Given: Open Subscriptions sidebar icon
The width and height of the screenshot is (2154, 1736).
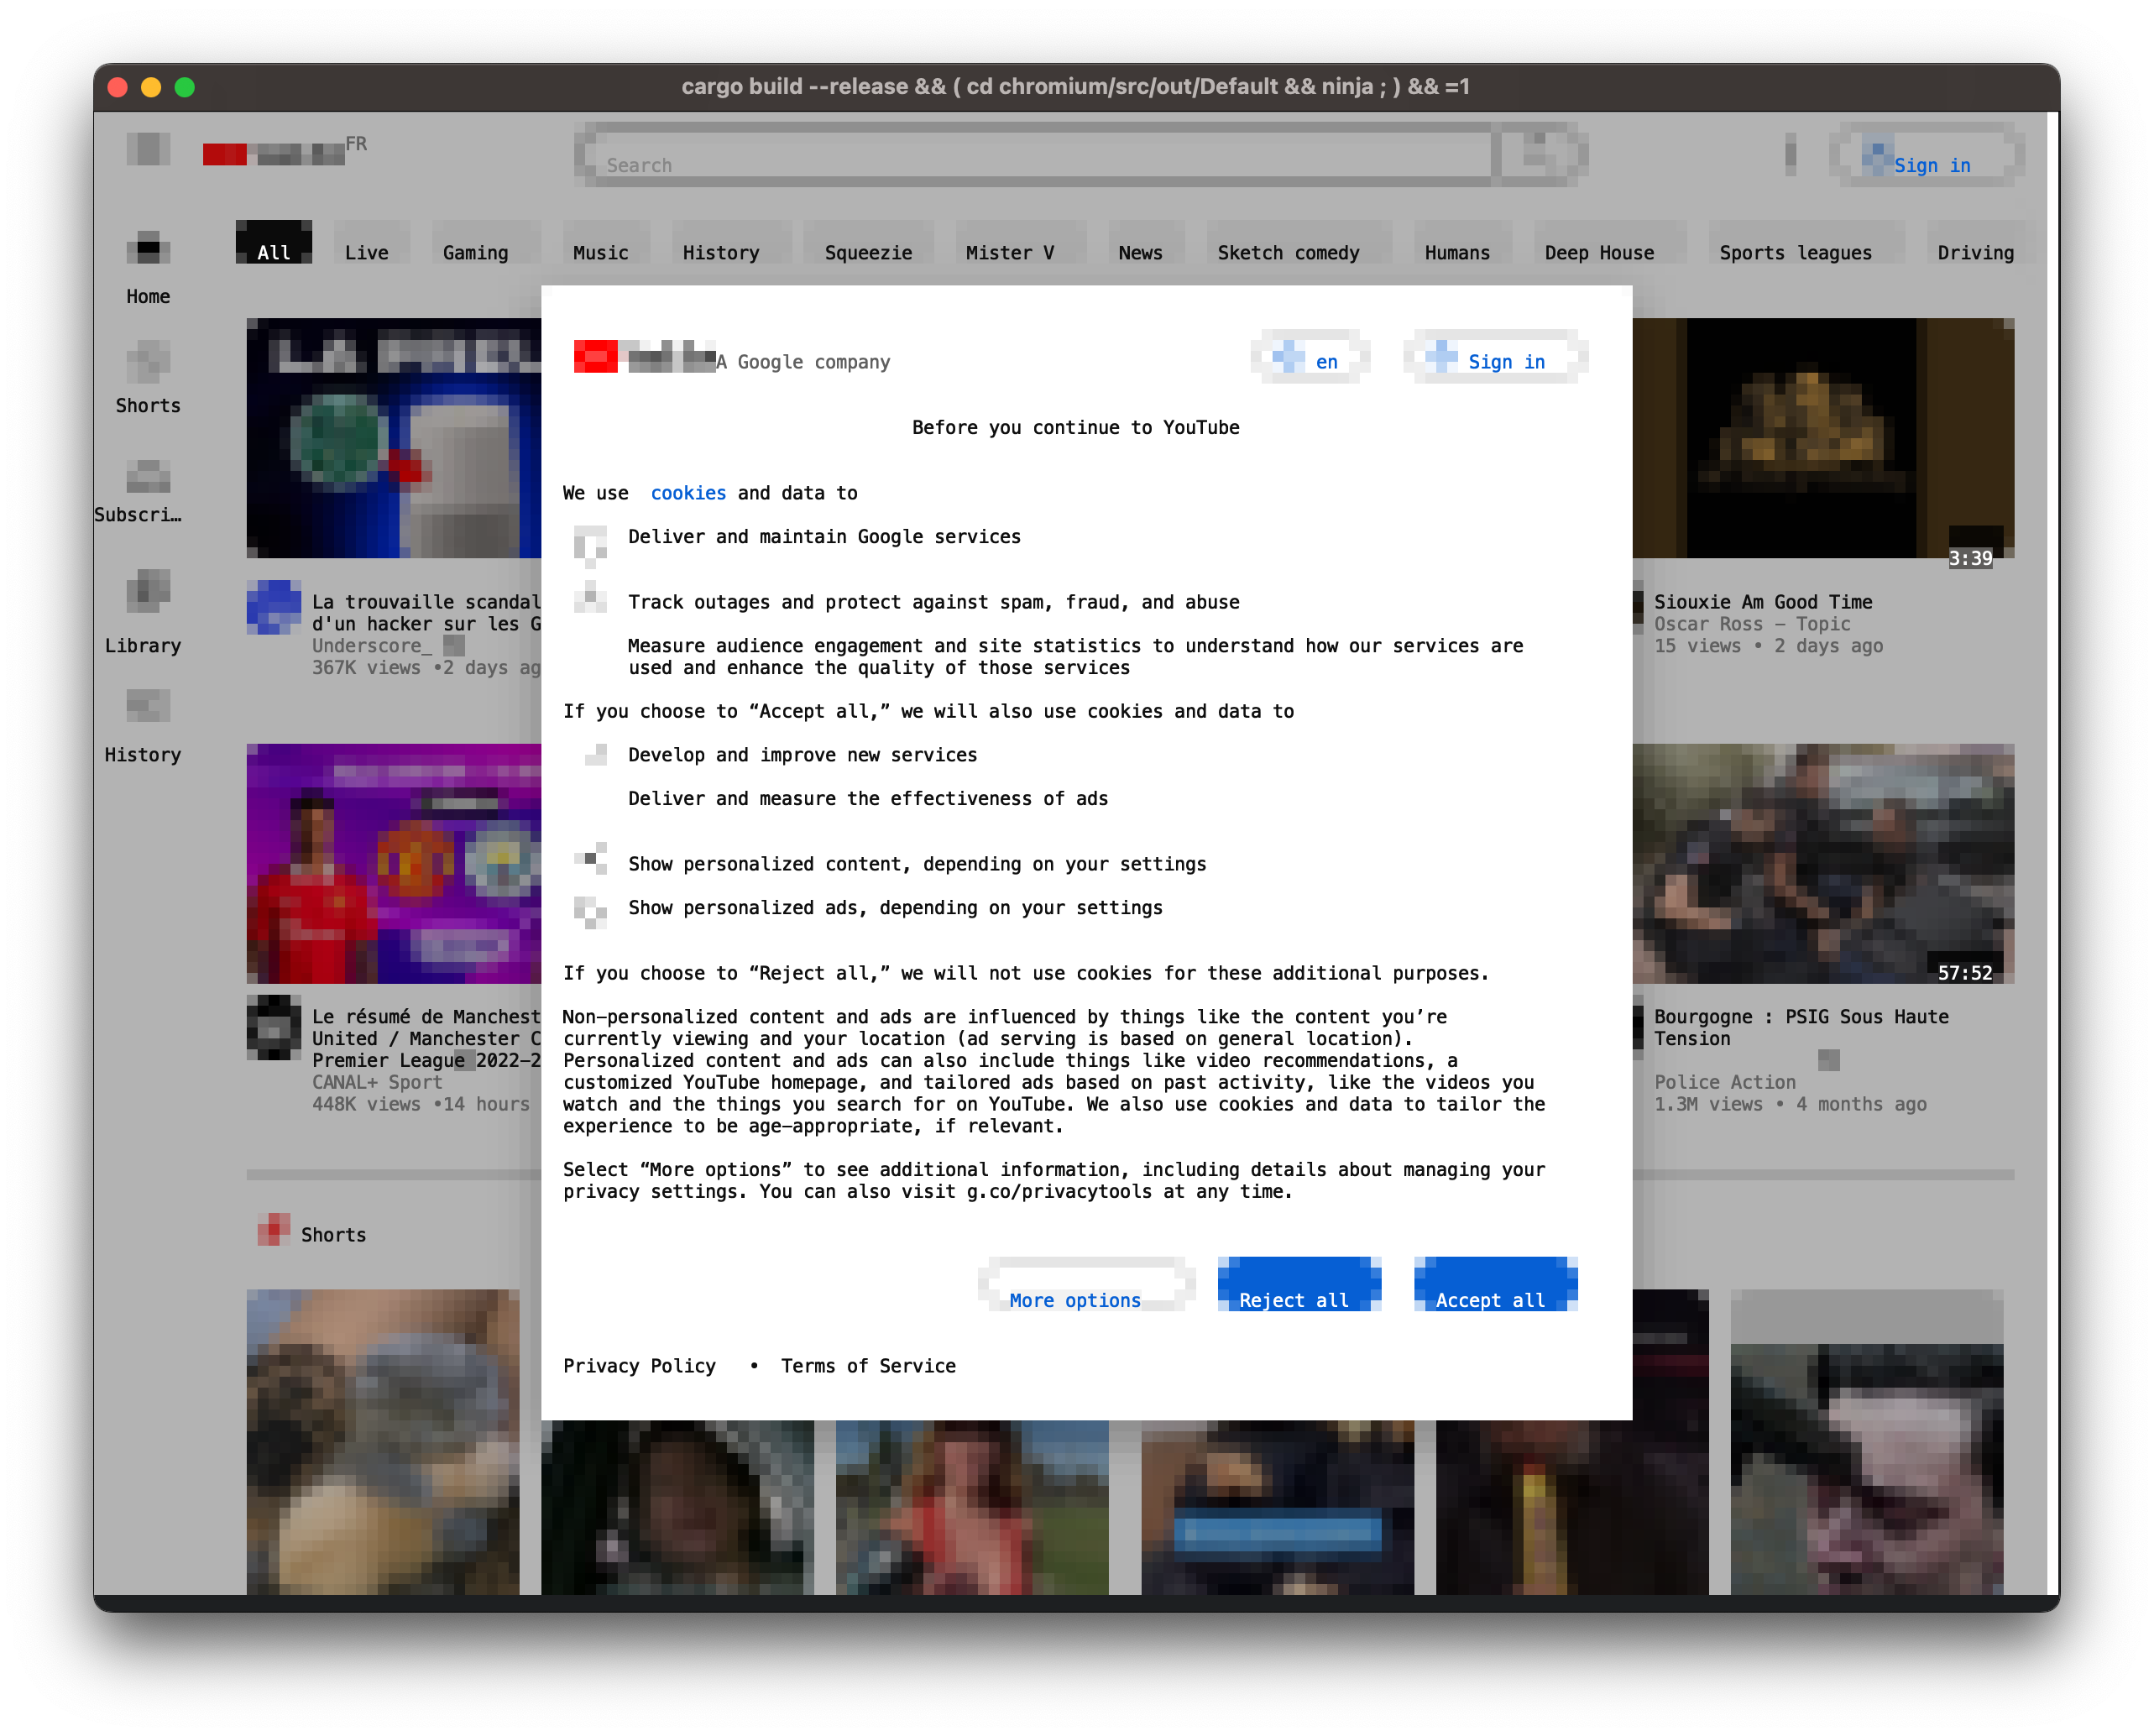Looking at the screenshot, I should click(148, 477).
